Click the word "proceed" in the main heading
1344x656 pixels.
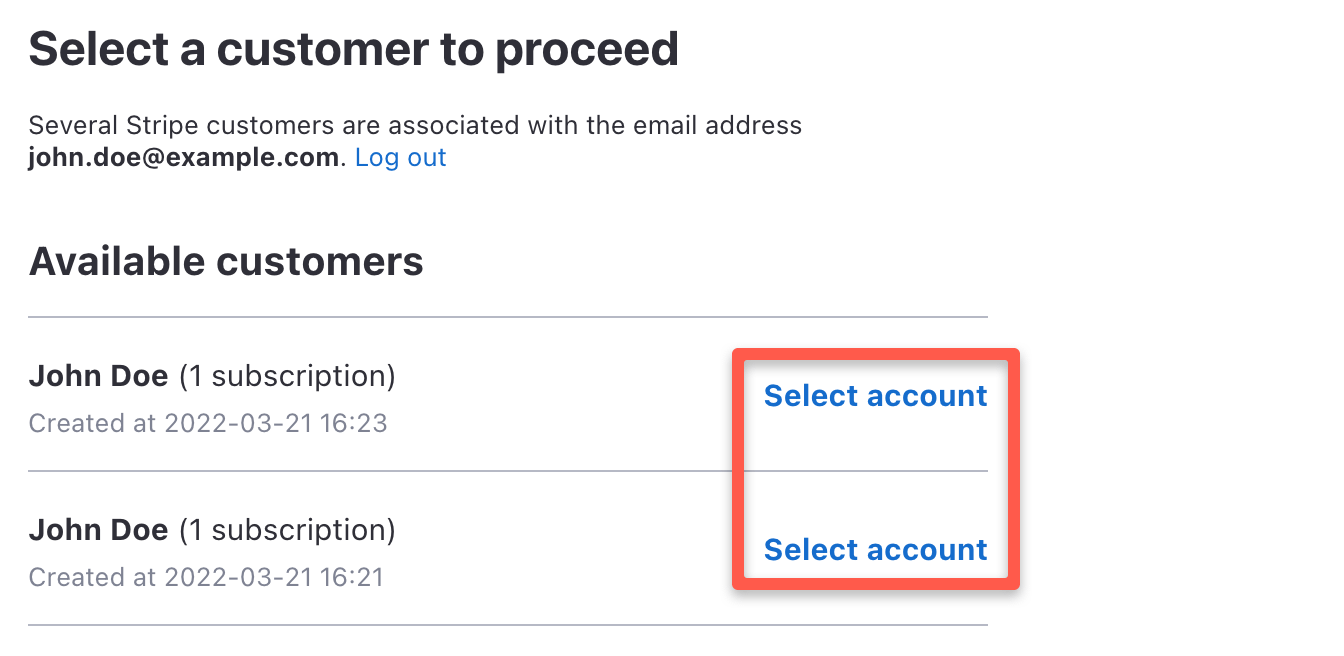[587, 48]
